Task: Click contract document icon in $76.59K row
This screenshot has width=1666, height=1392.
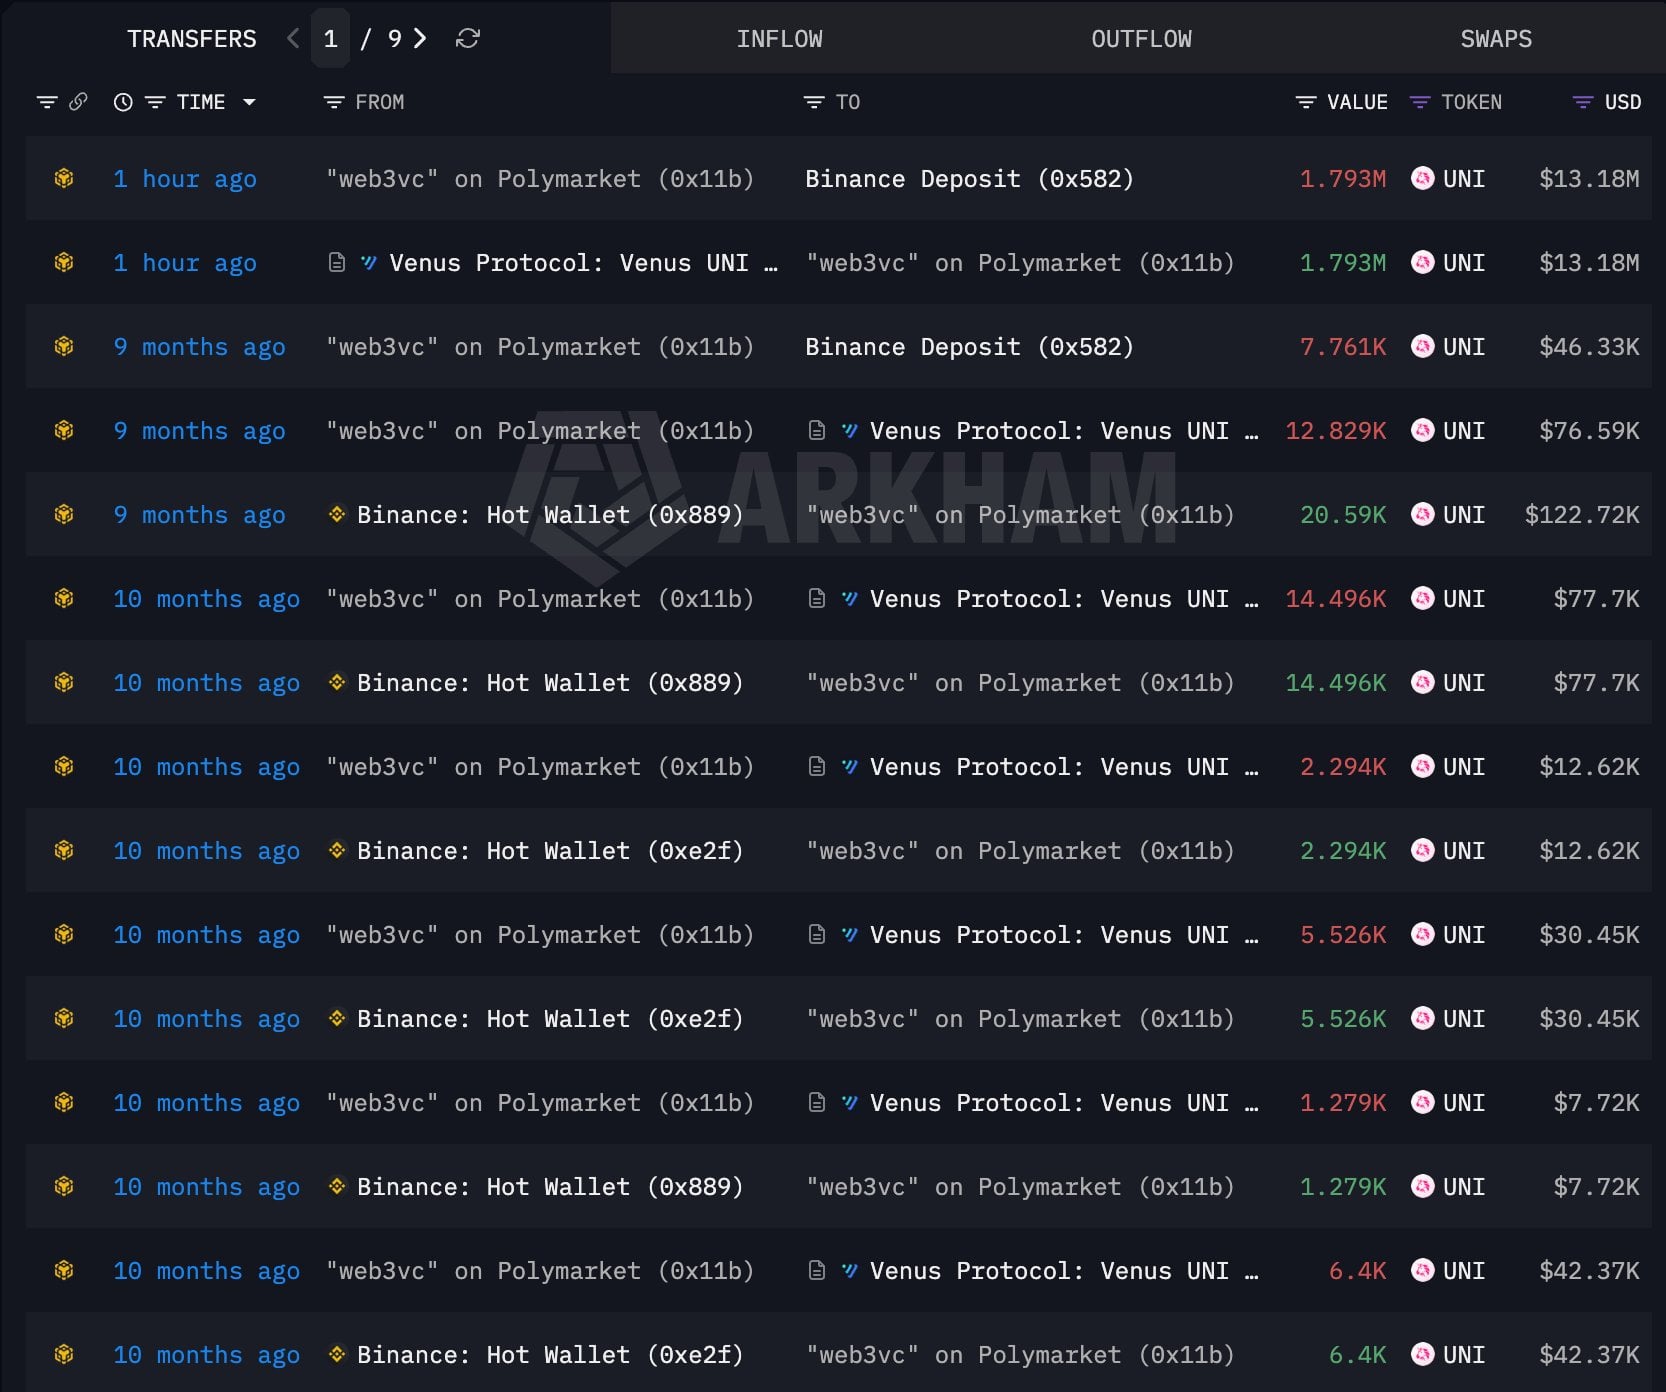Action: click(x=817, y=430)
